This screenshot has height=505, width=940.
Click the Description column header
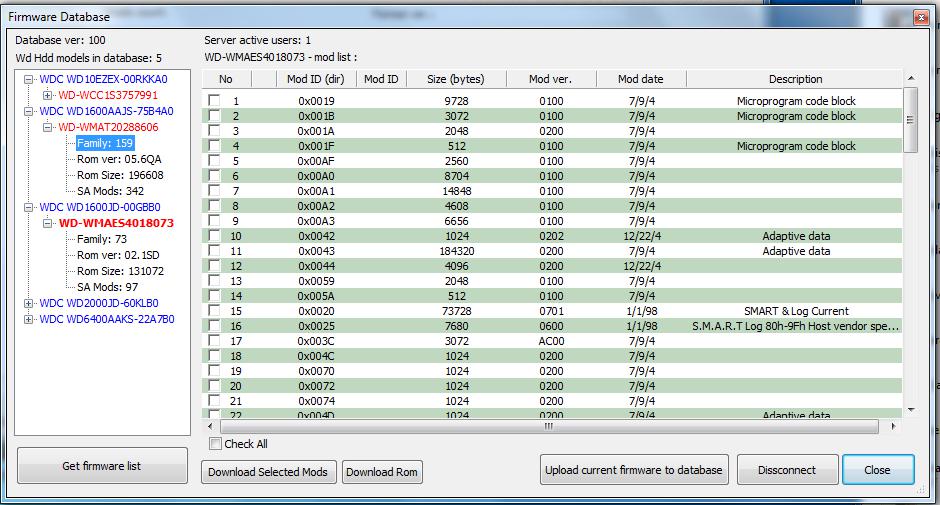coord(796,79)
